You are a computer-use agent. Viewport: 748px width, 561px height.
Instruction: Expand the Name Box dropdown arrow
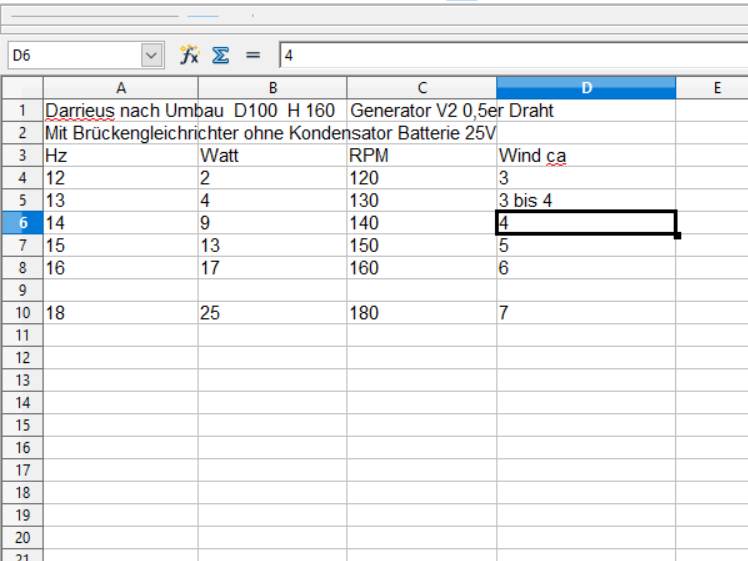152,53
